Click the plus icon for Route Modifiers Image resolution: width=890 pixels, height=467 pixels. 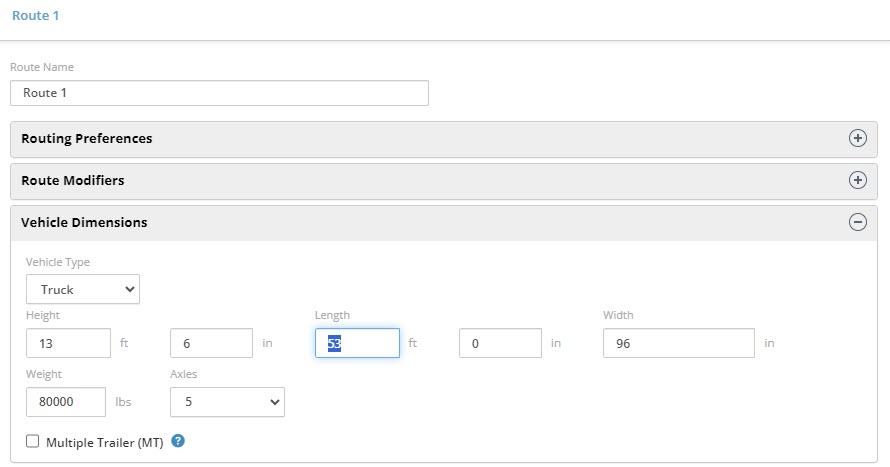[857, 181]
